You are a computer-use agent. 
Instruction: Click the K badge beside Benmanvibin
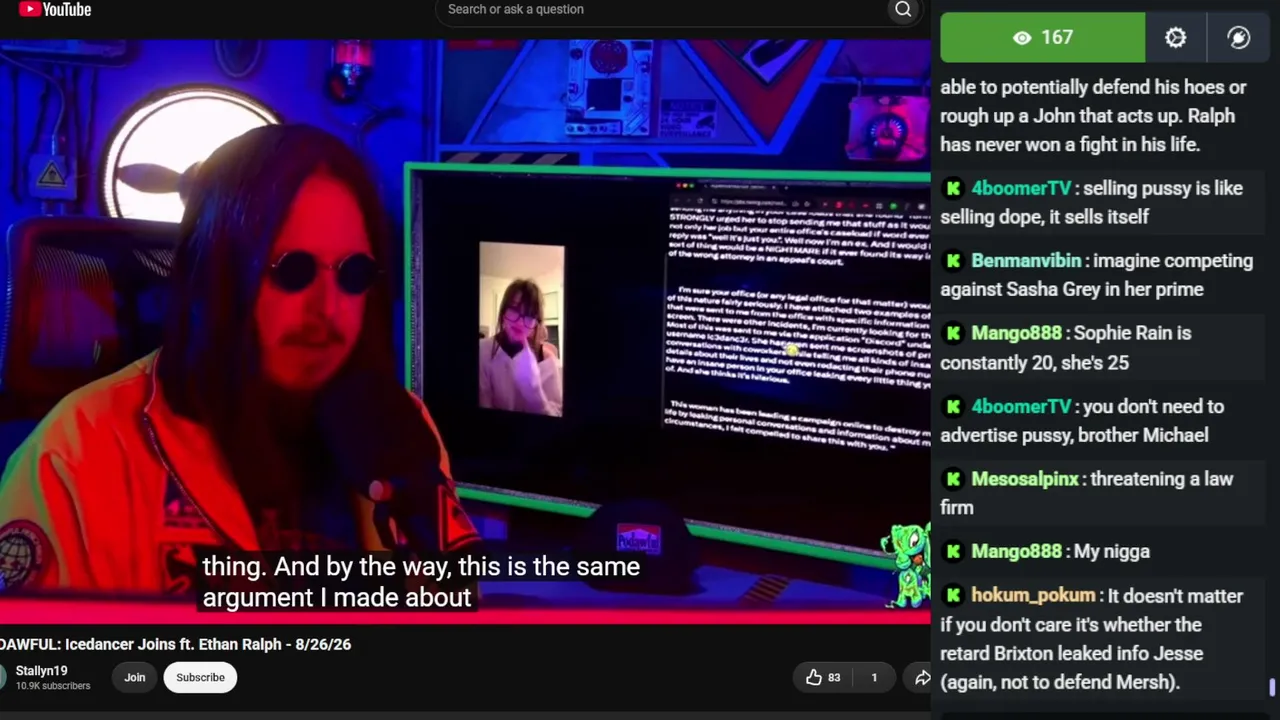[x=953, y=261]
